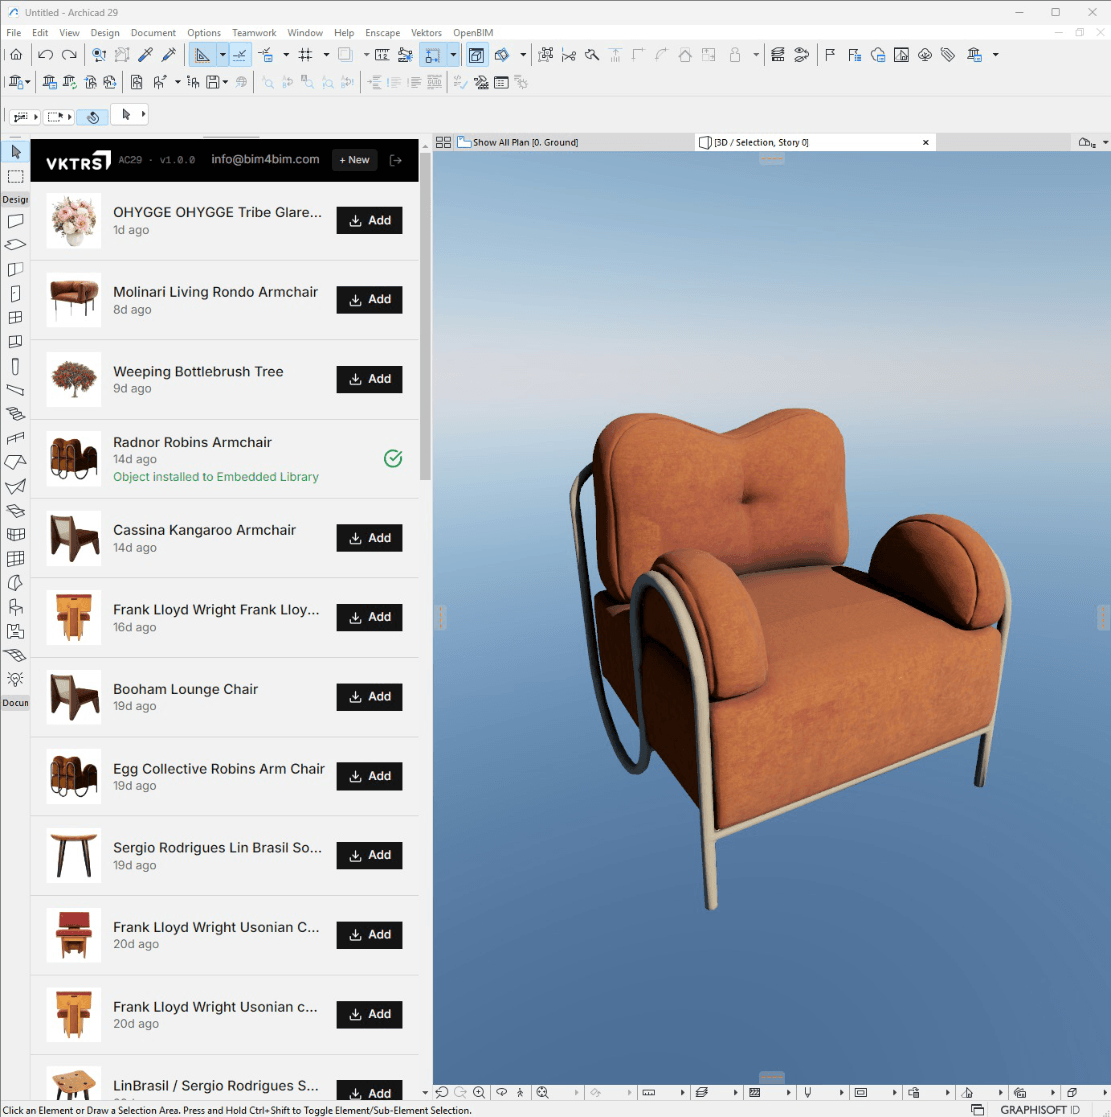Click the + New button
The image size is (1111, 1117).
[354, 160]
